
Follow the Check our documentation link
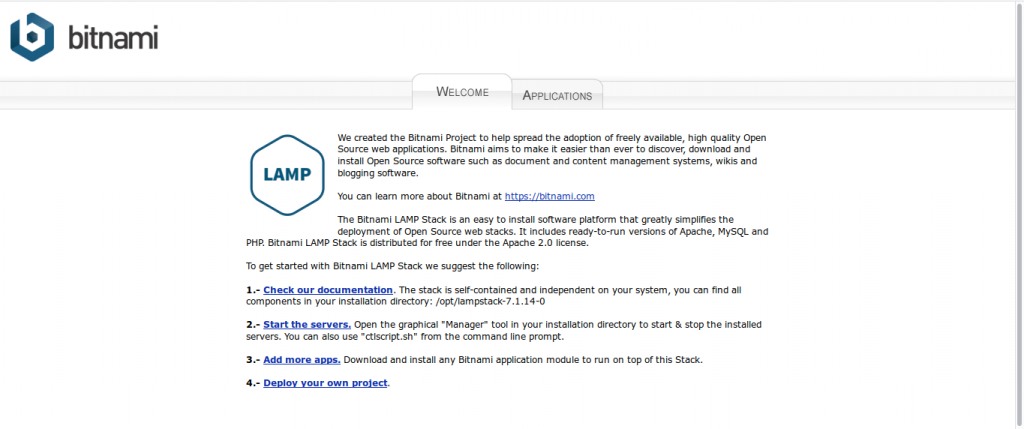tap(328, 290)
